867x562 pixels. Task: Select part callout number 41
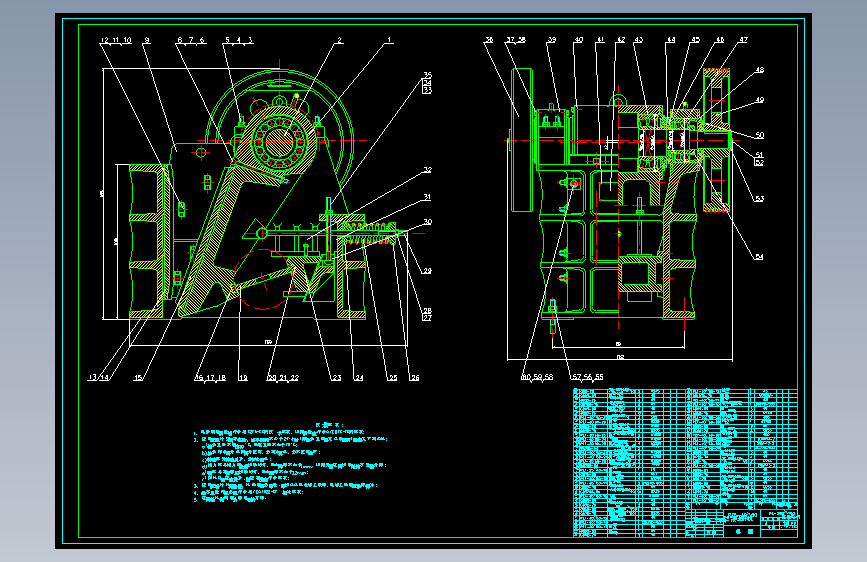click(600, 40)
